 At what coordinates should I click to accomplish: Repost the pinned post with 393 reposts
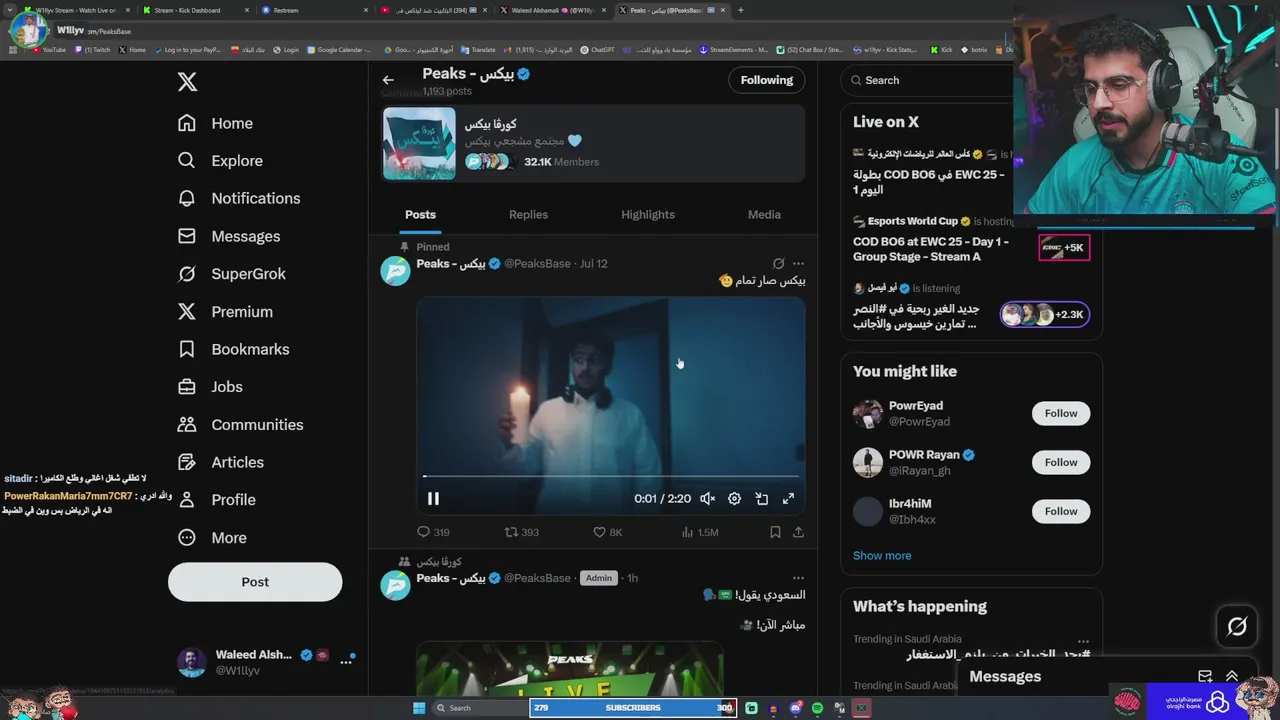click(521, 532)
